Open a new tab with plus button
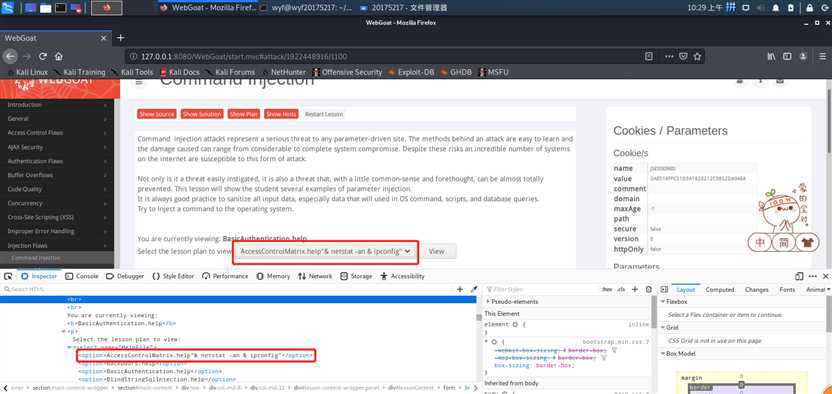832x394 pixels. pyautogui.click(x=120, y=38)
